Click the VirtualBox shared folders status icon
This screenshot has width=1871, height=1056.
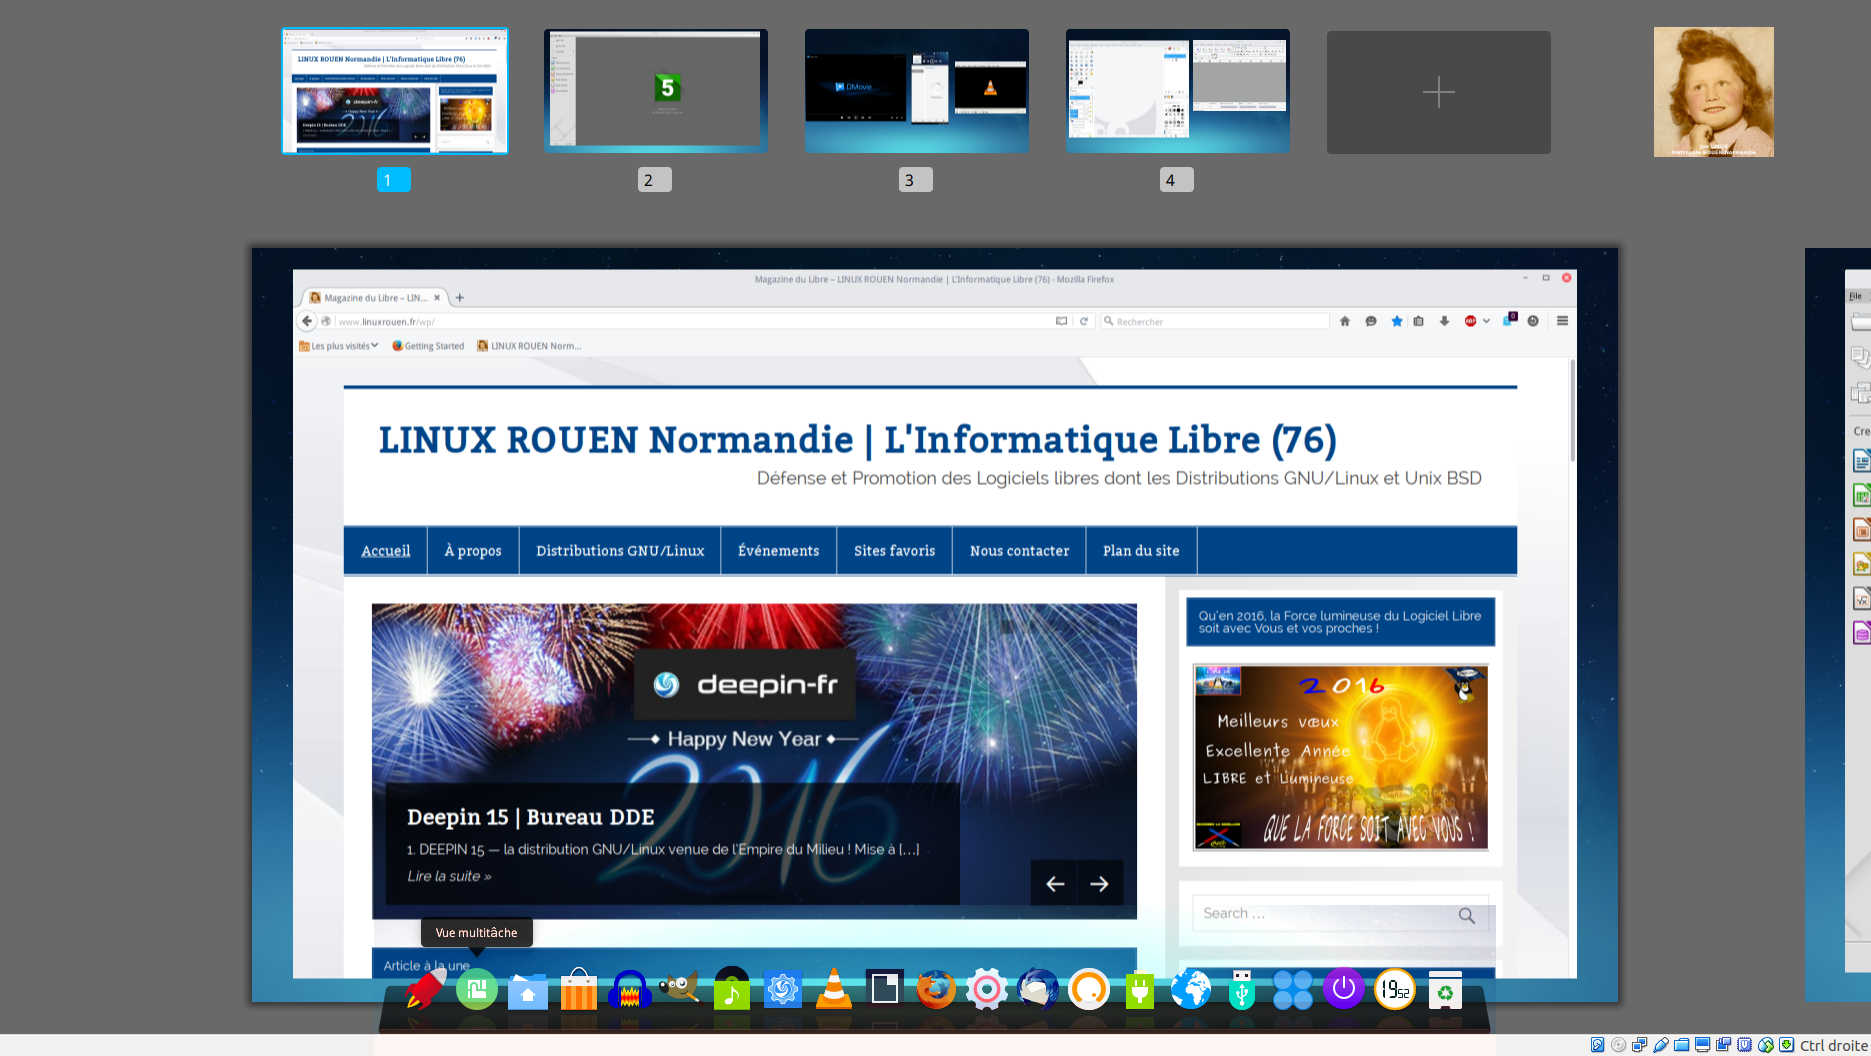tap(1682, 1045)
